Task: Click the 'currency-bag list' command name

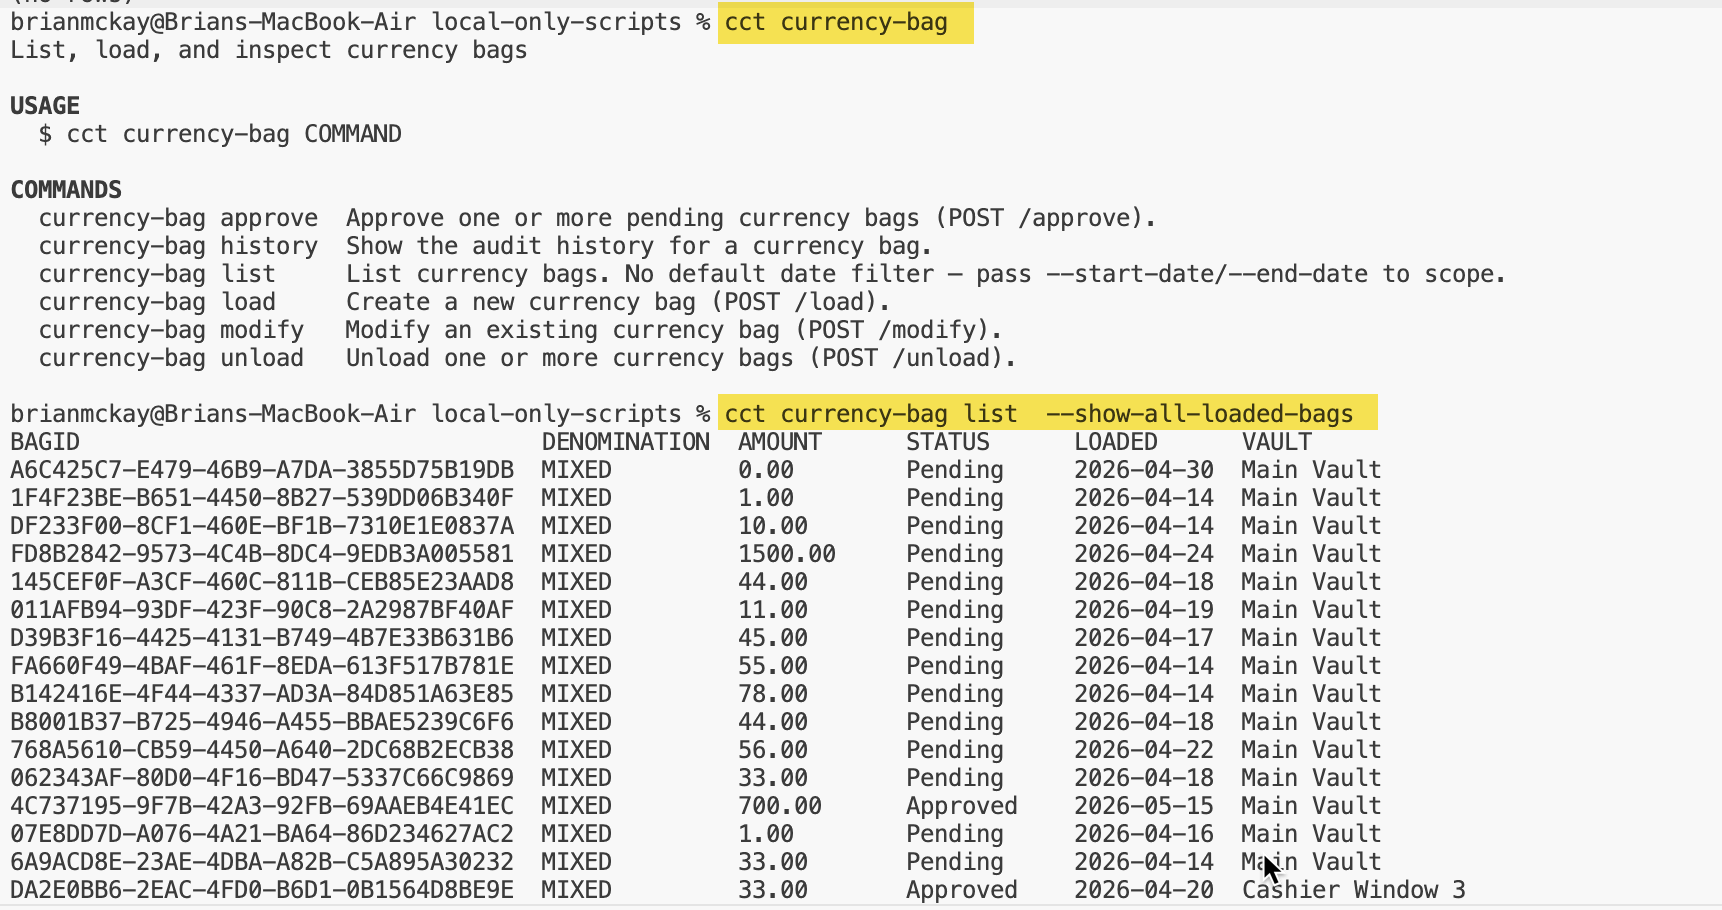Action: point(157,274)
